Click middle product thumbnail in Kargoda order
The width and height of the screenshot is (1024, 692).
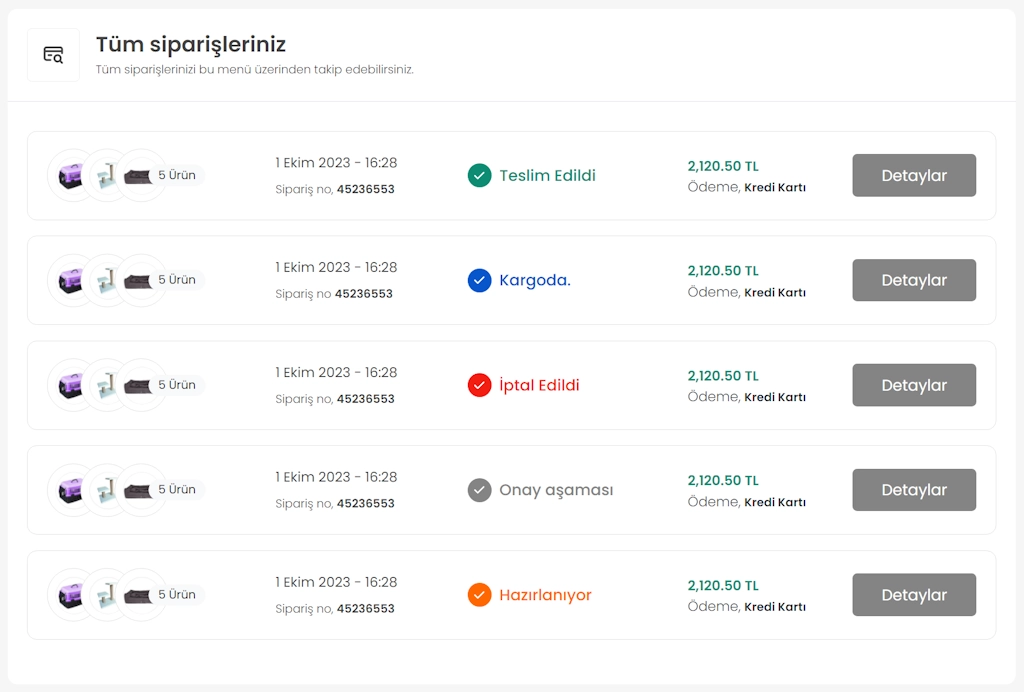click(x=106, y=281)
